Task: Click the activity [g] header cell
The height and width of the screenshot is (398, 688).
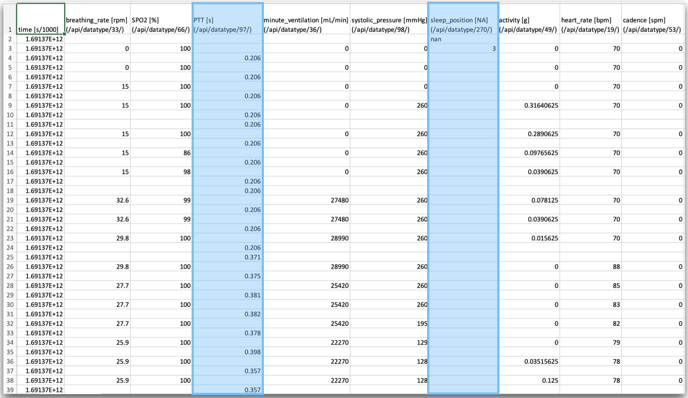Action: click(529, 19)
